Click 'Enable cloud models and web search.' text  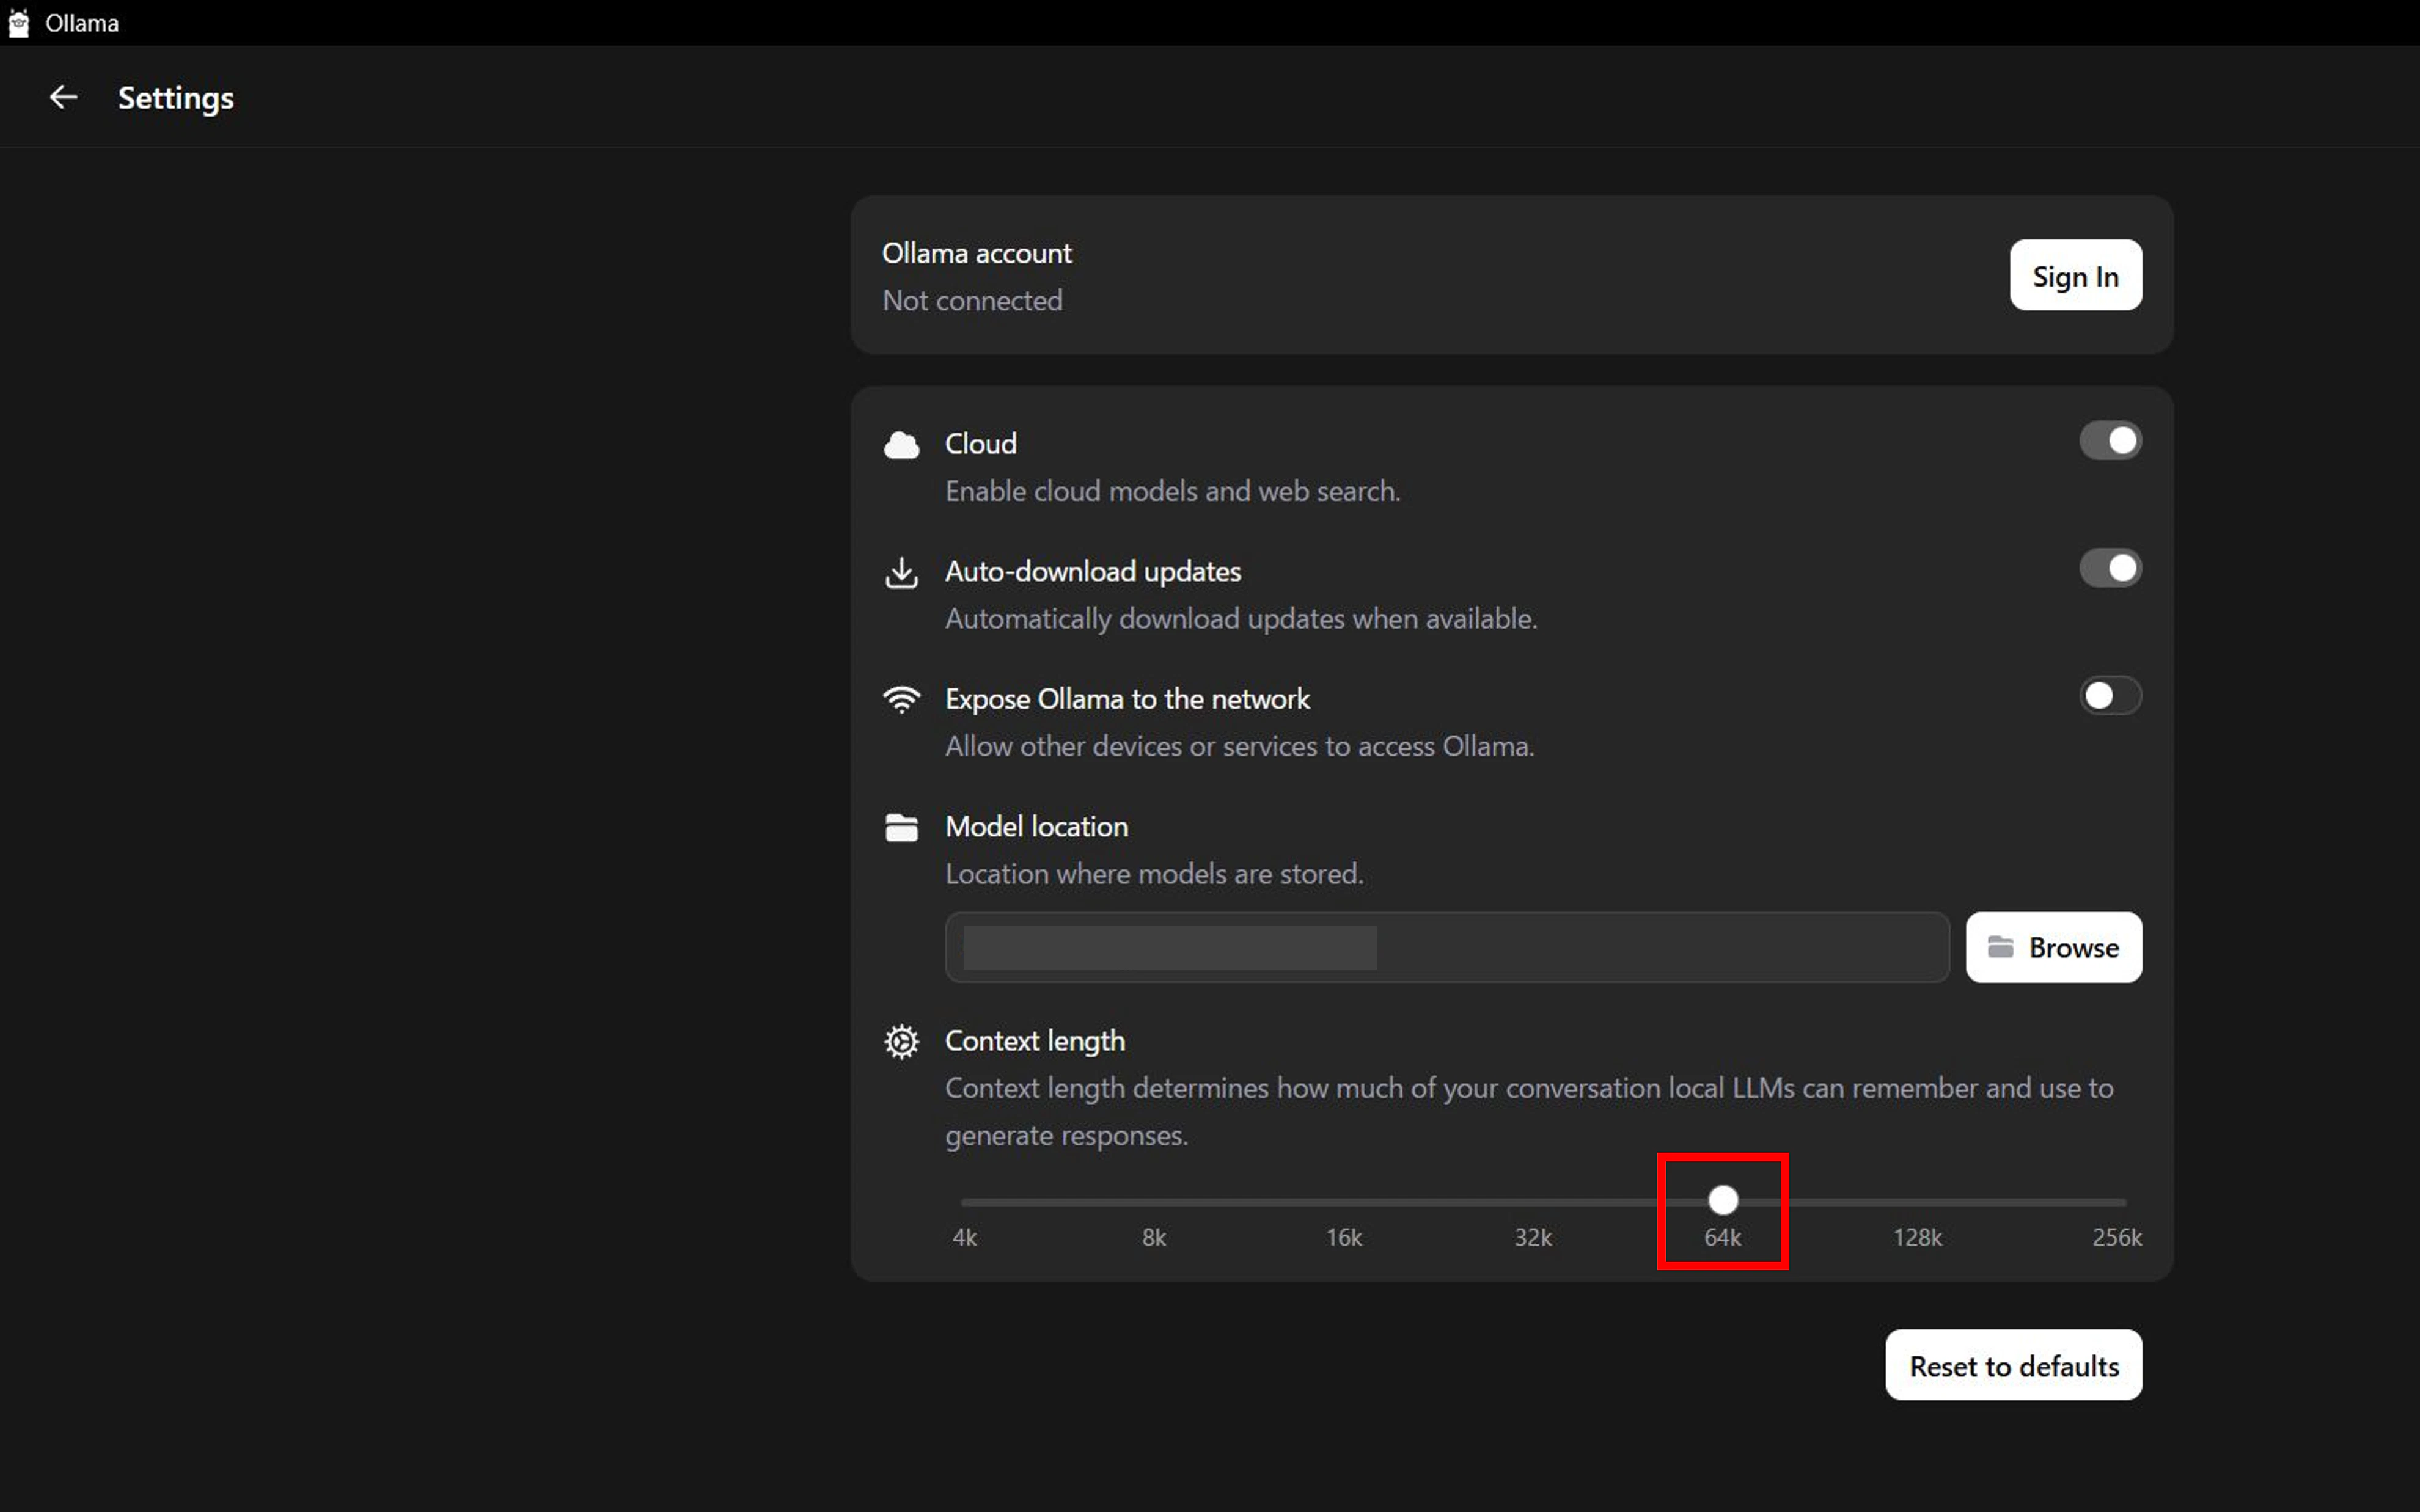point(1172,491)
